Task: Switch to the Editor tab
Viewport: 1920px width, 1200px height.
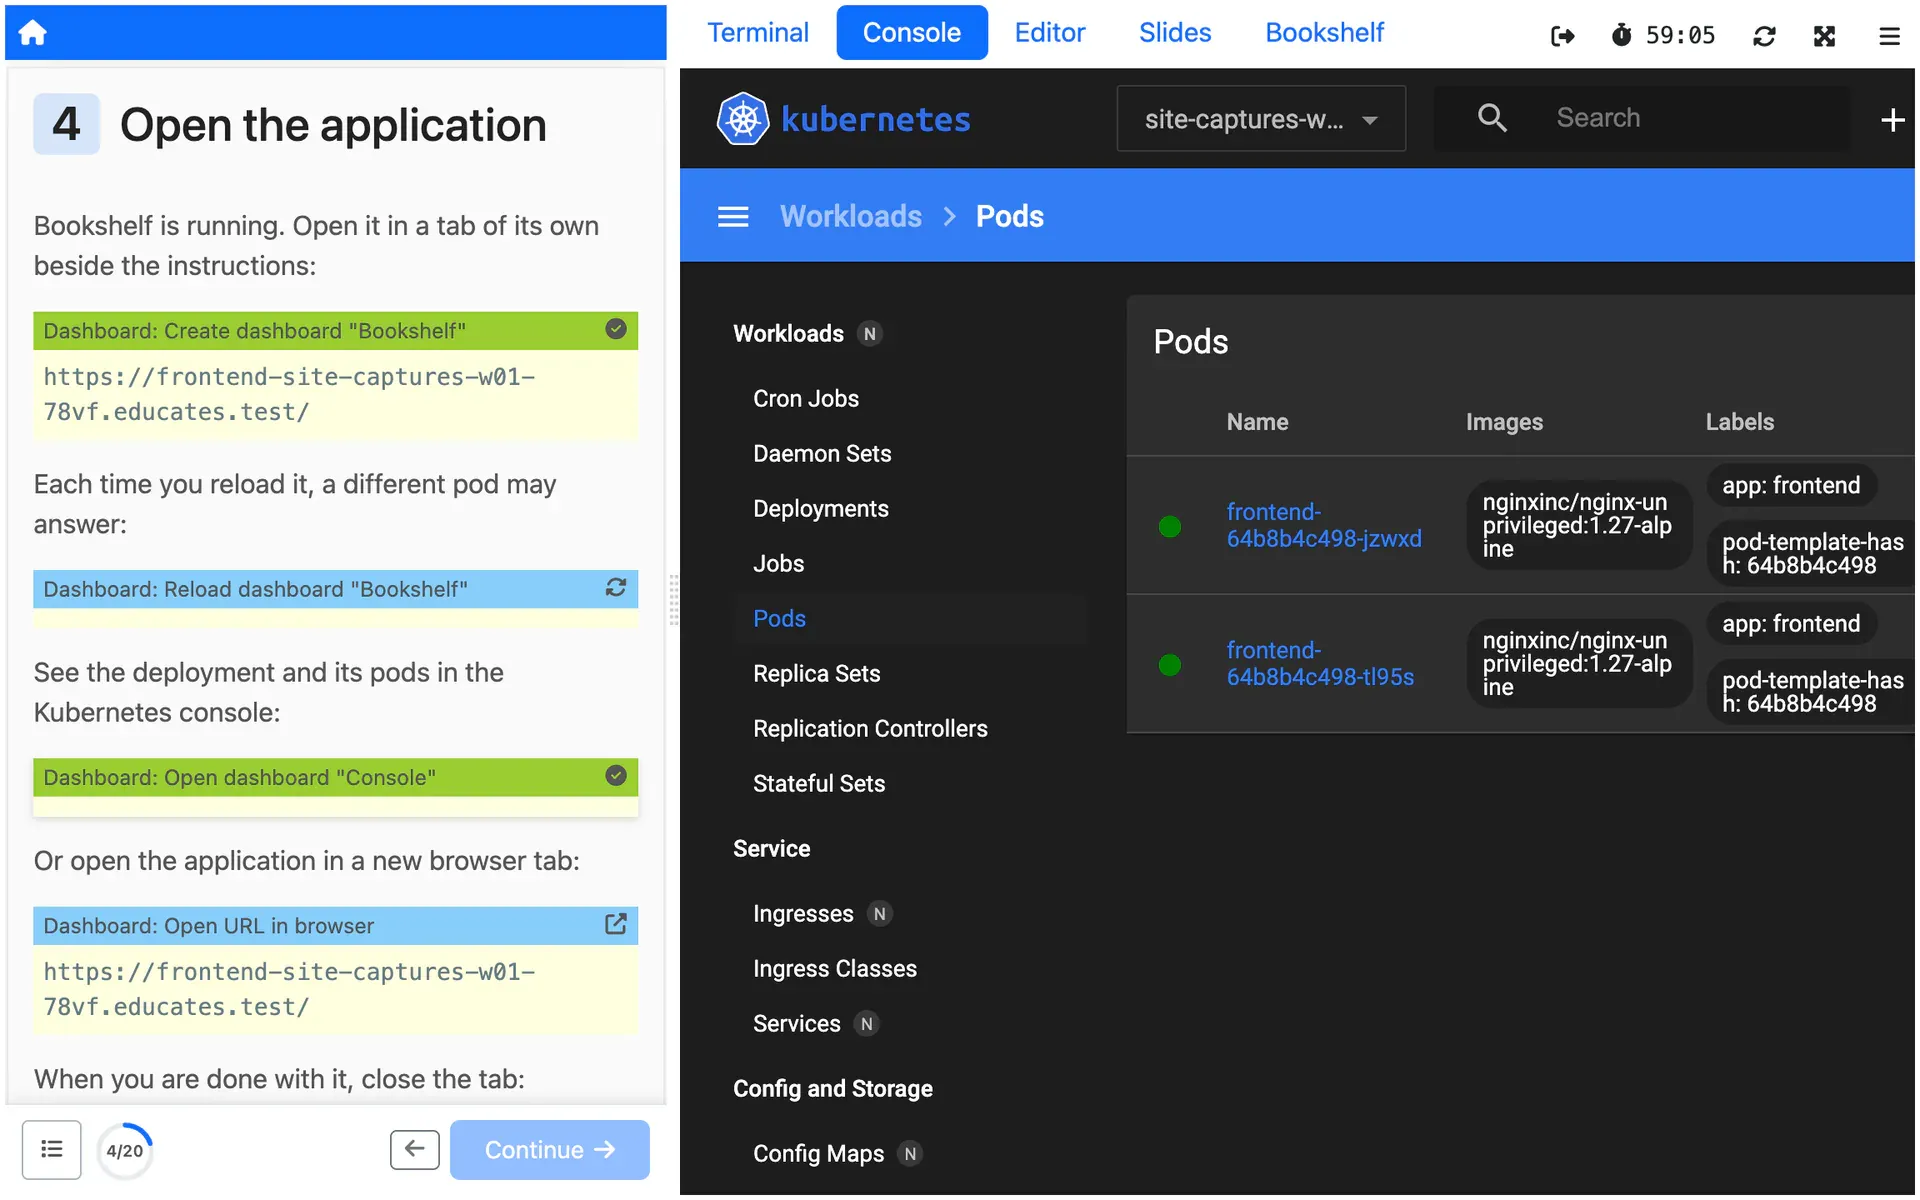Action: 1049,33
